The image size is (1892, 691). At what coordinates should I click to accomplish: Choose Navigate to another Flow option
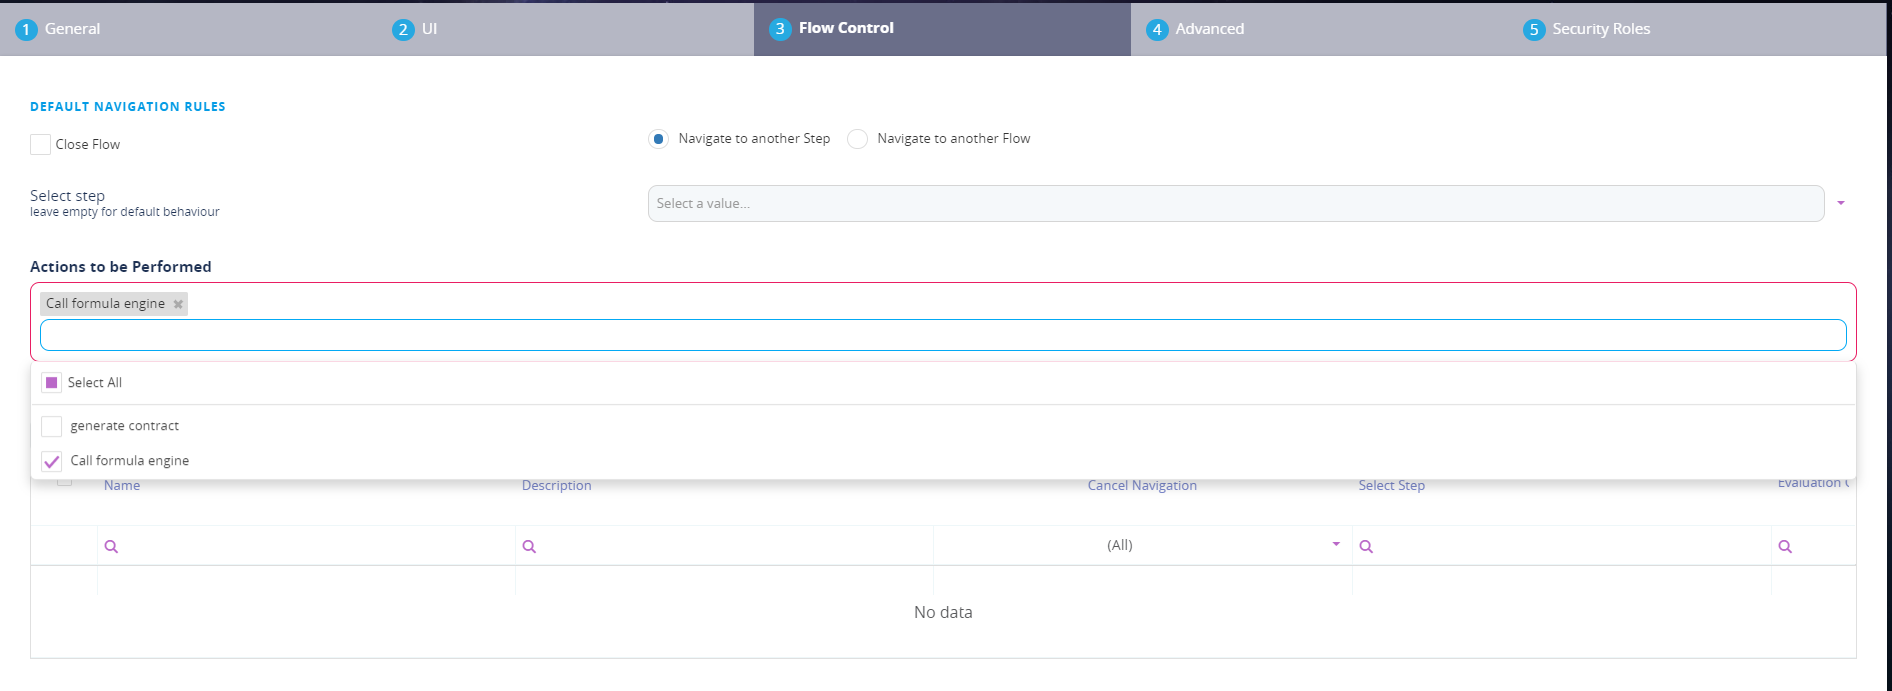[857, 139]
